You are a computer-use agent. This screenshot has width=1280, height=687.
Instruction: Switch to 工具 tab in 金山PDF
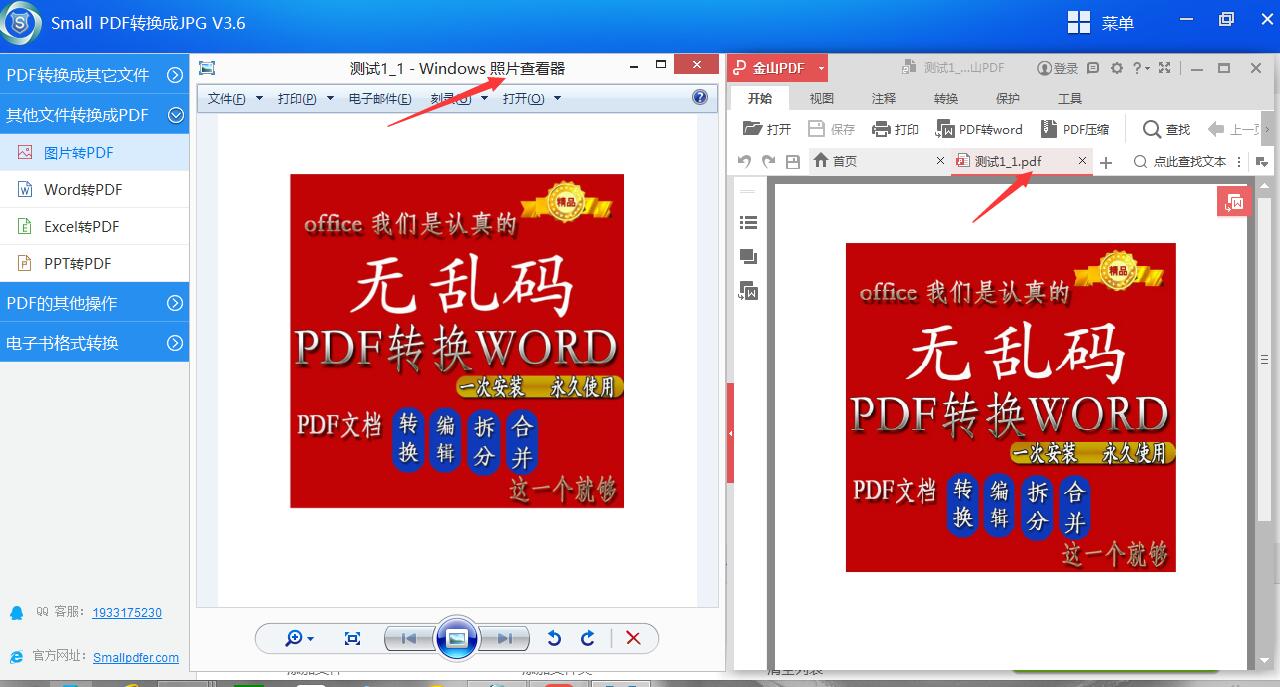[x=1070, y=98]
